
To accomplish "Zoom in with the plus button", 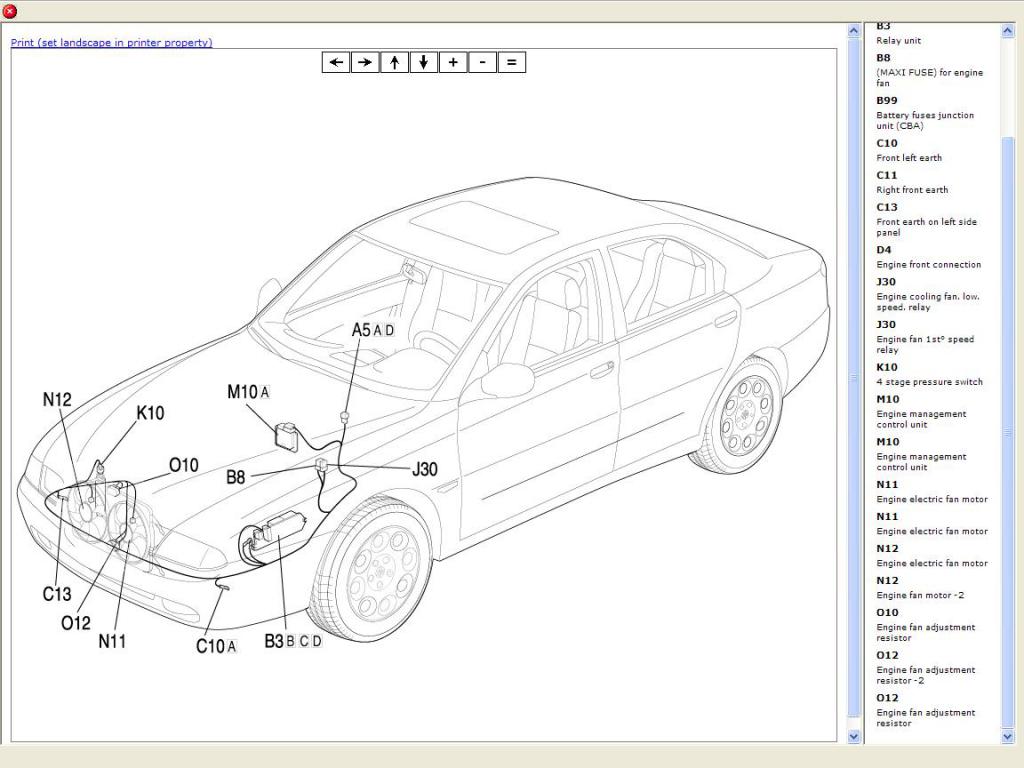I will (x=453, y=62).
